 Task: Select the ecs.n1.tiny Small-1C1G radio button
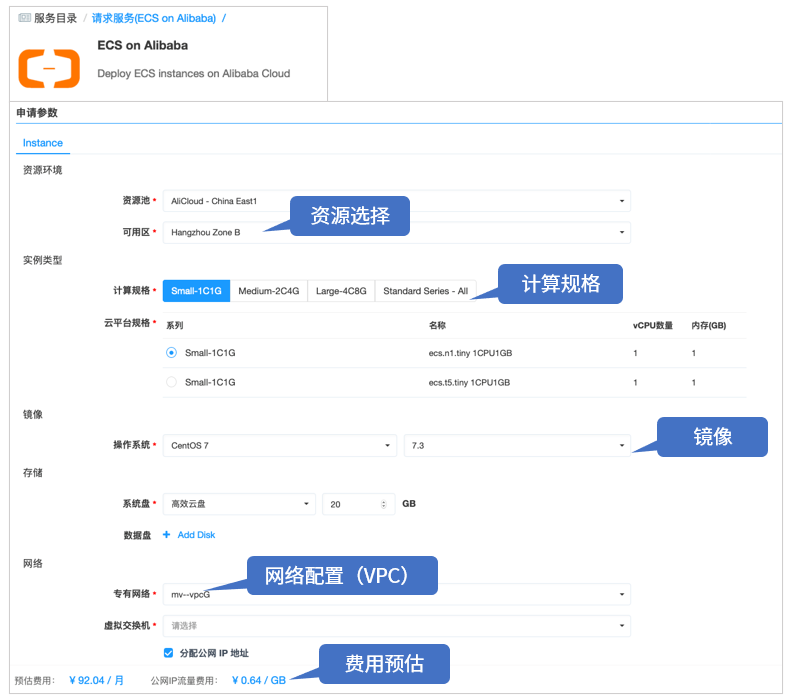point(172,353)
